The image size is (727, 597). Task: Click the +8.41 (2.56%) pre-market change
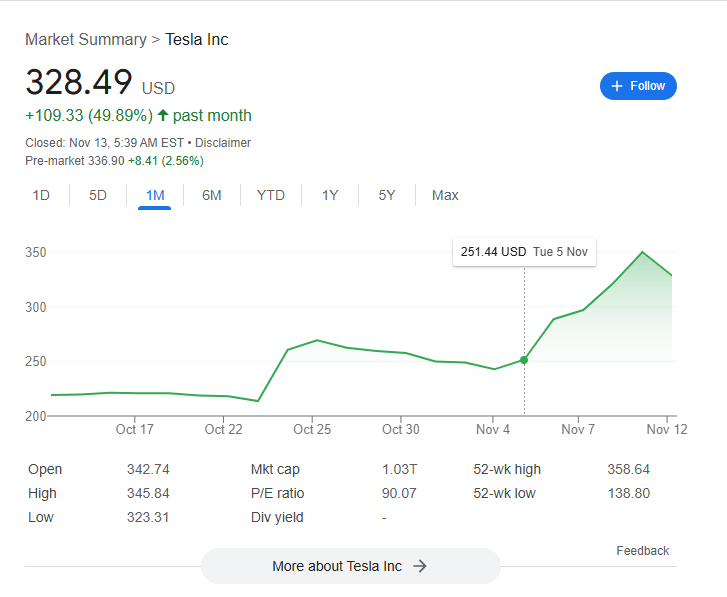tap(166, 161)
